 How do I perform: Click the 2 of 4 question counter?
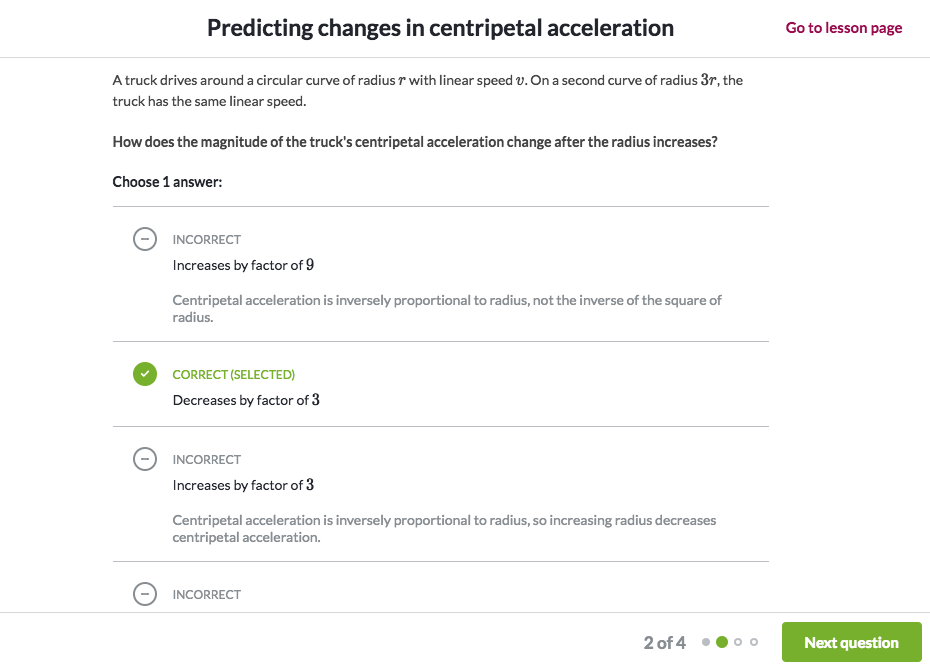[x=664, y=643]
